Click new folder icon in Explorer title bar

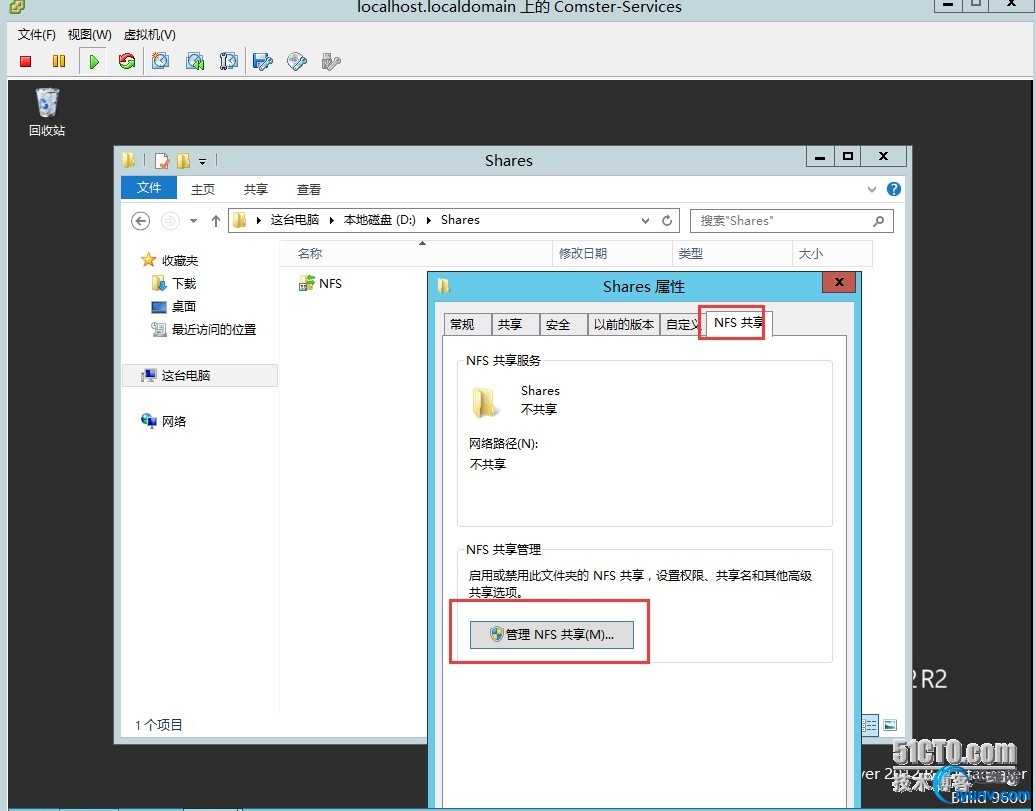183,161
